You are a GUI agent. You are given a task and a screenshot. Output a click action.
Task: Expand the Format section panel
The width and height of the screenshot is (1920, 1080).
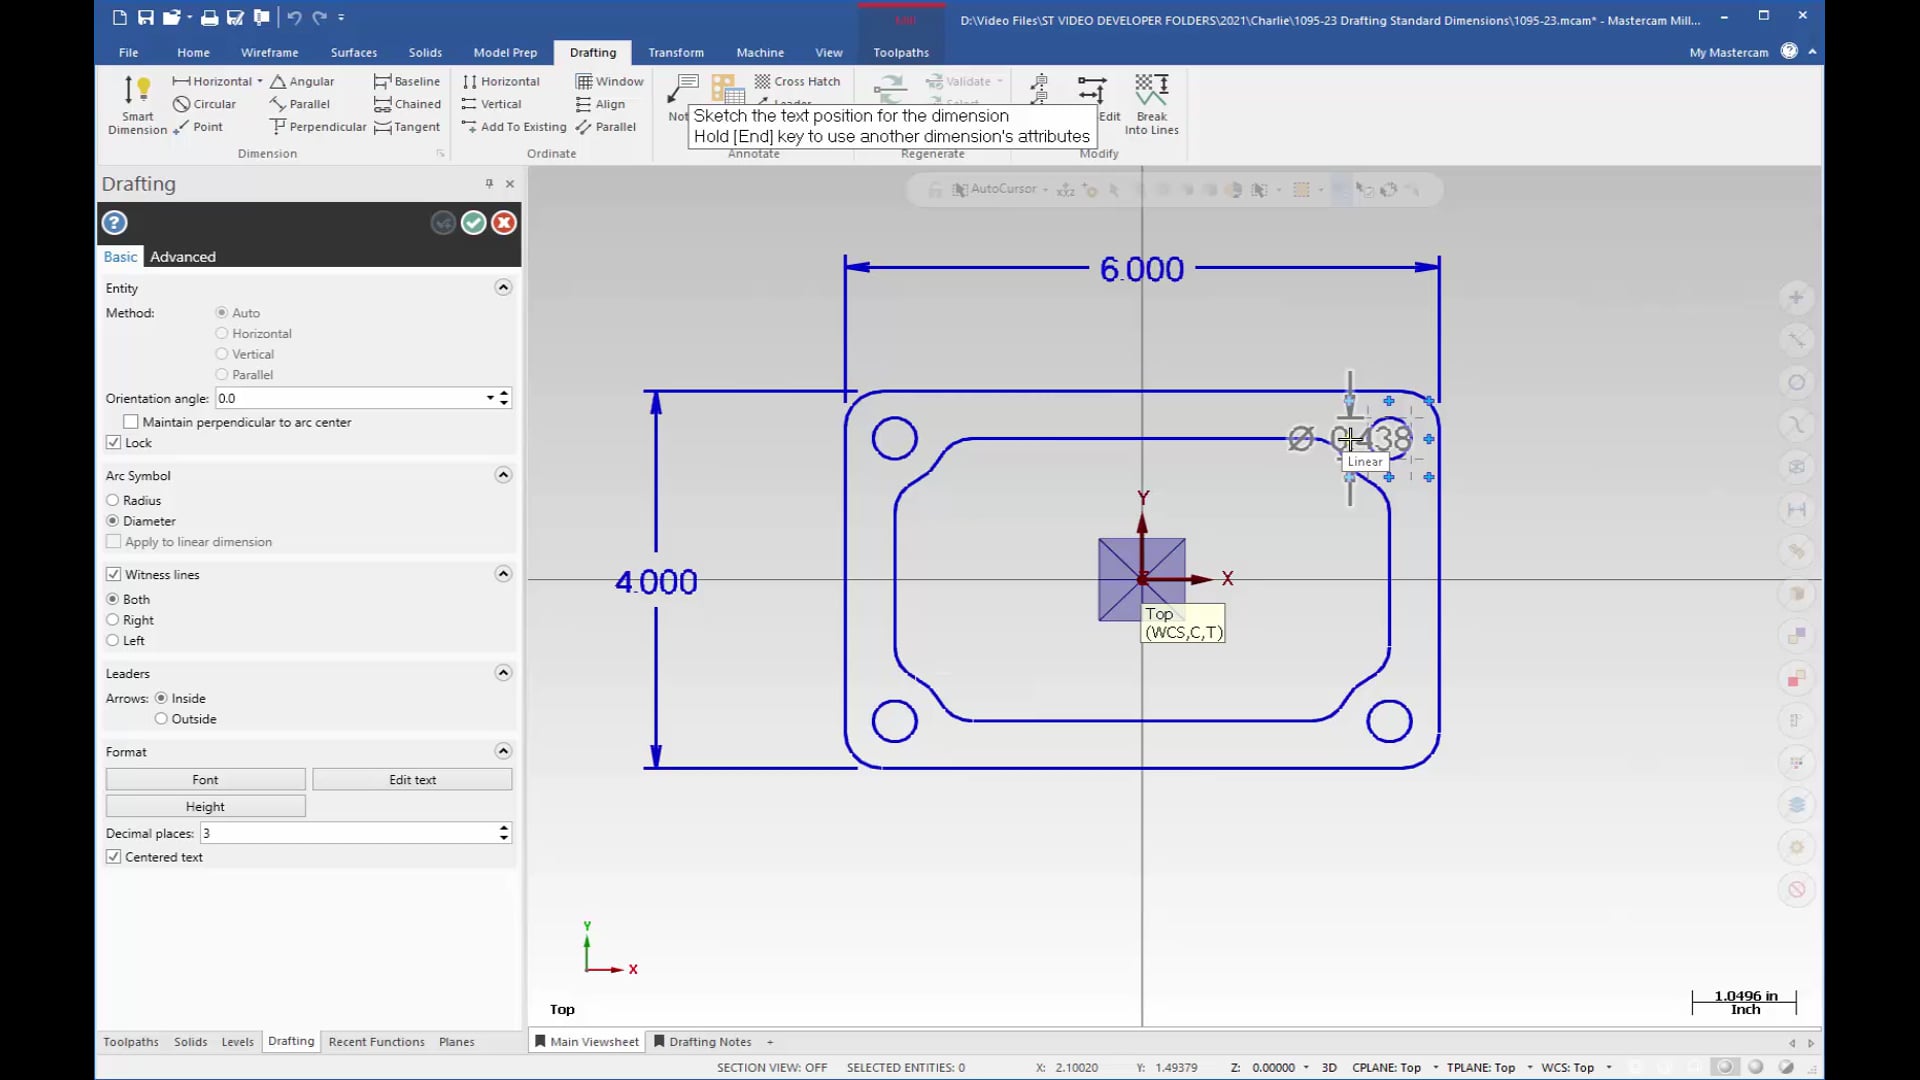pyautogui.click(x=501, y=750)
